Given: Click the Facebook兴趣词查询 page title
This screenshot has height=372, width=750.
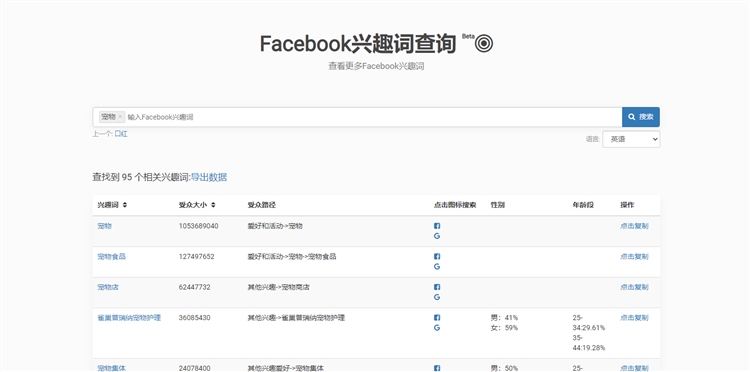Looking at the screenshot, I should (358, 44).
